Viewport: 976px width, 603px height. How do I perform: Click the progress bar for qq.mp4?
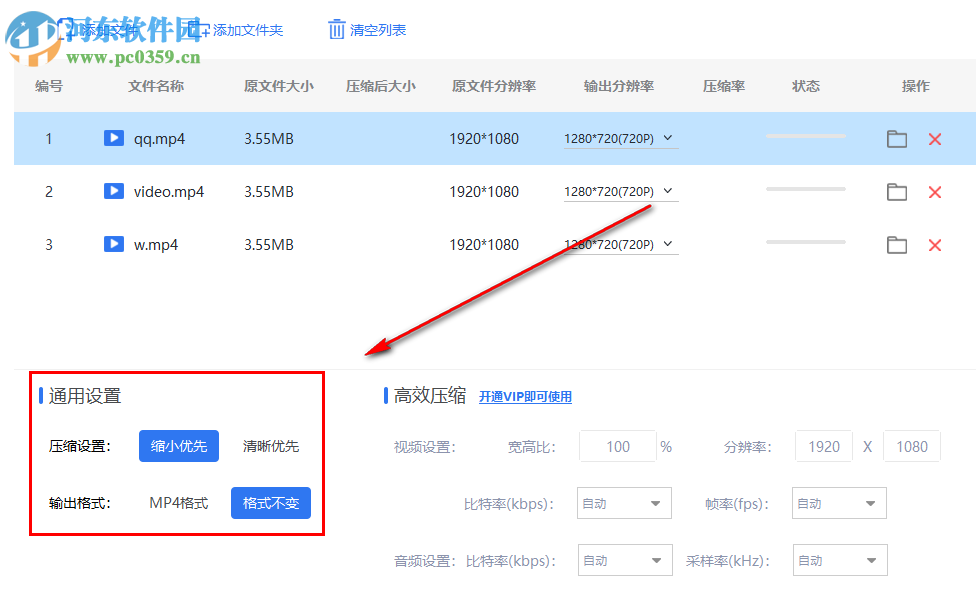pos(806,138)
